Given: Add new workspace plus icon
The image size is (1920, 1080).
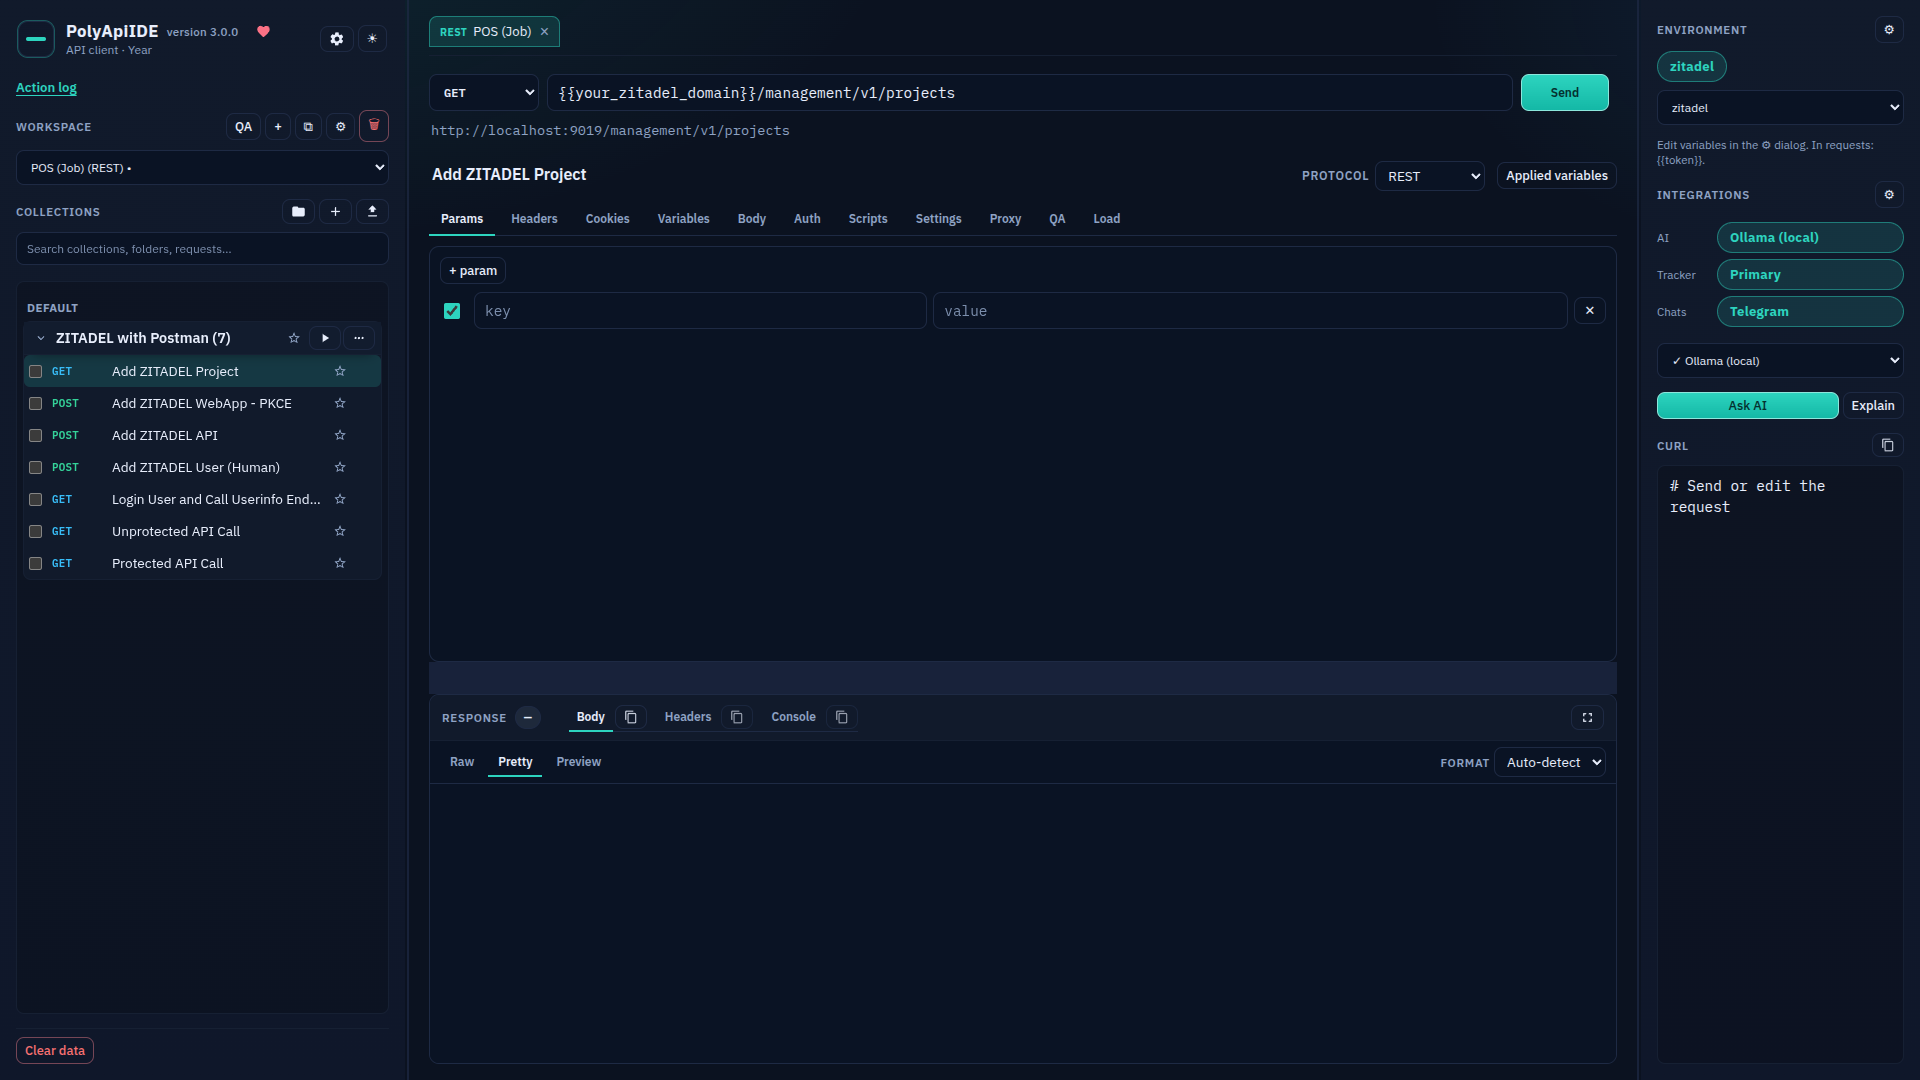Looking at the screenshot, I should click(x=278, y=127).
